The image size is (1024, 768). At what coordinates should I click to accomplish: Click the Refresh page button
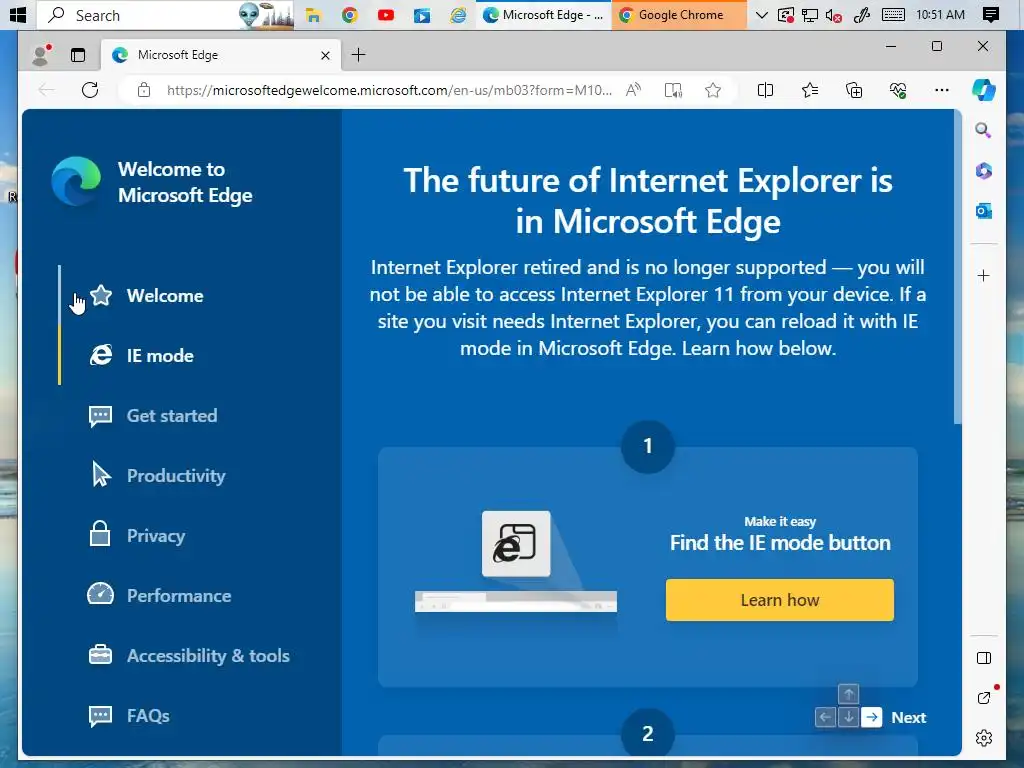click(90, 90)
